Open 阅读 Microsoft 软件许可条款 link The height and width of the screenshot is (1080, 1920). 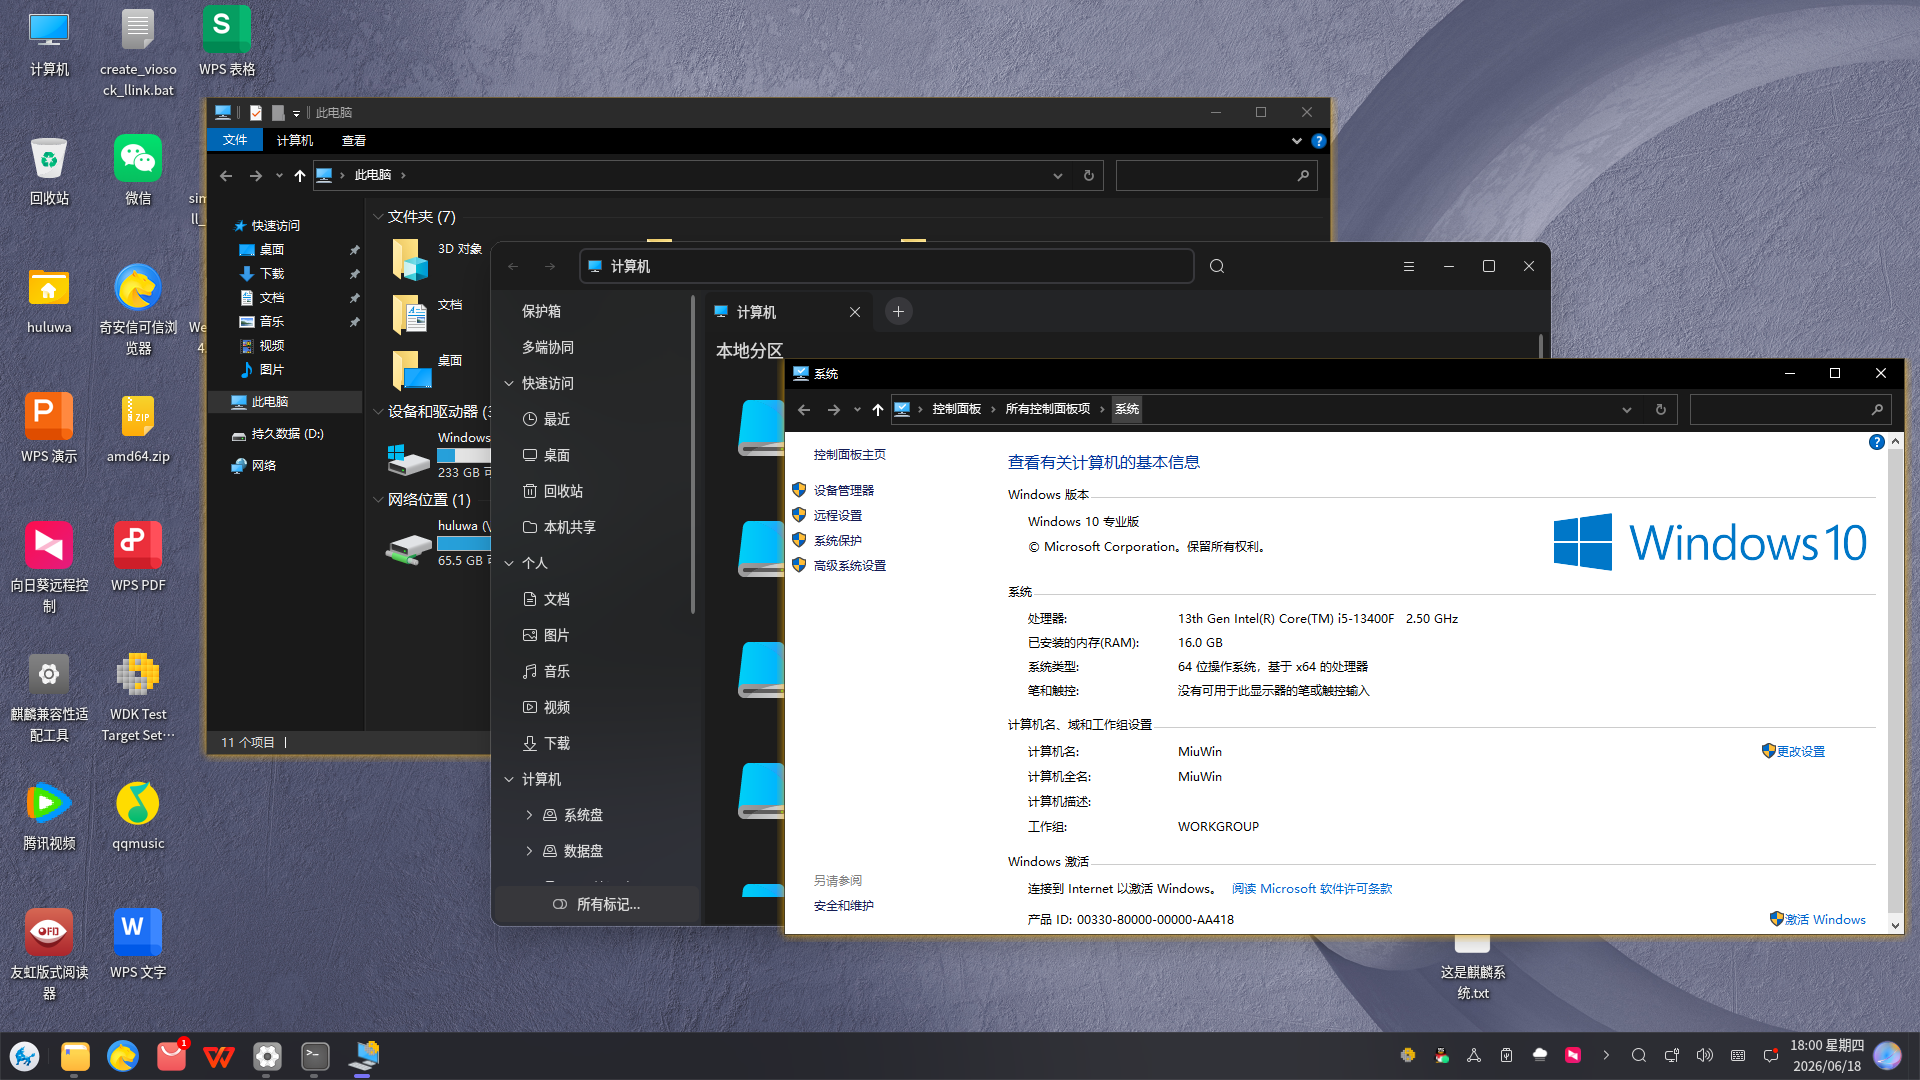(1312, 888)
